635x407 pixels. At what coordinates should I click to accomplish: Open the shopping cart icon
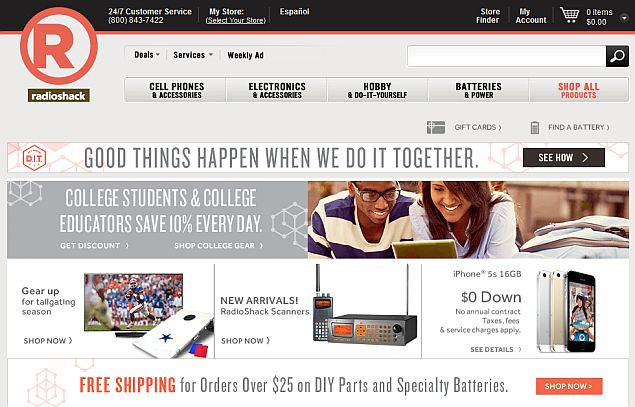(x=569, y=15)
